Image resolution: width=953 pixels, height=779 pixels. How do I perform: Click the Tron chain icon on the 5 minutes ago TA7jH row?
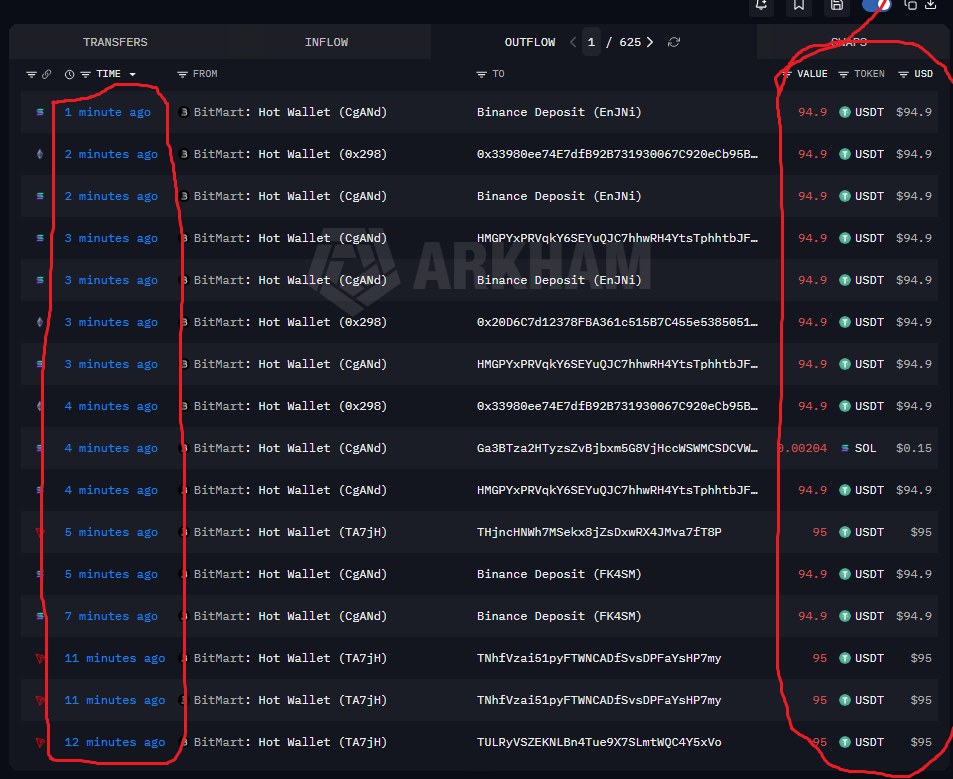tap(40, 532)
